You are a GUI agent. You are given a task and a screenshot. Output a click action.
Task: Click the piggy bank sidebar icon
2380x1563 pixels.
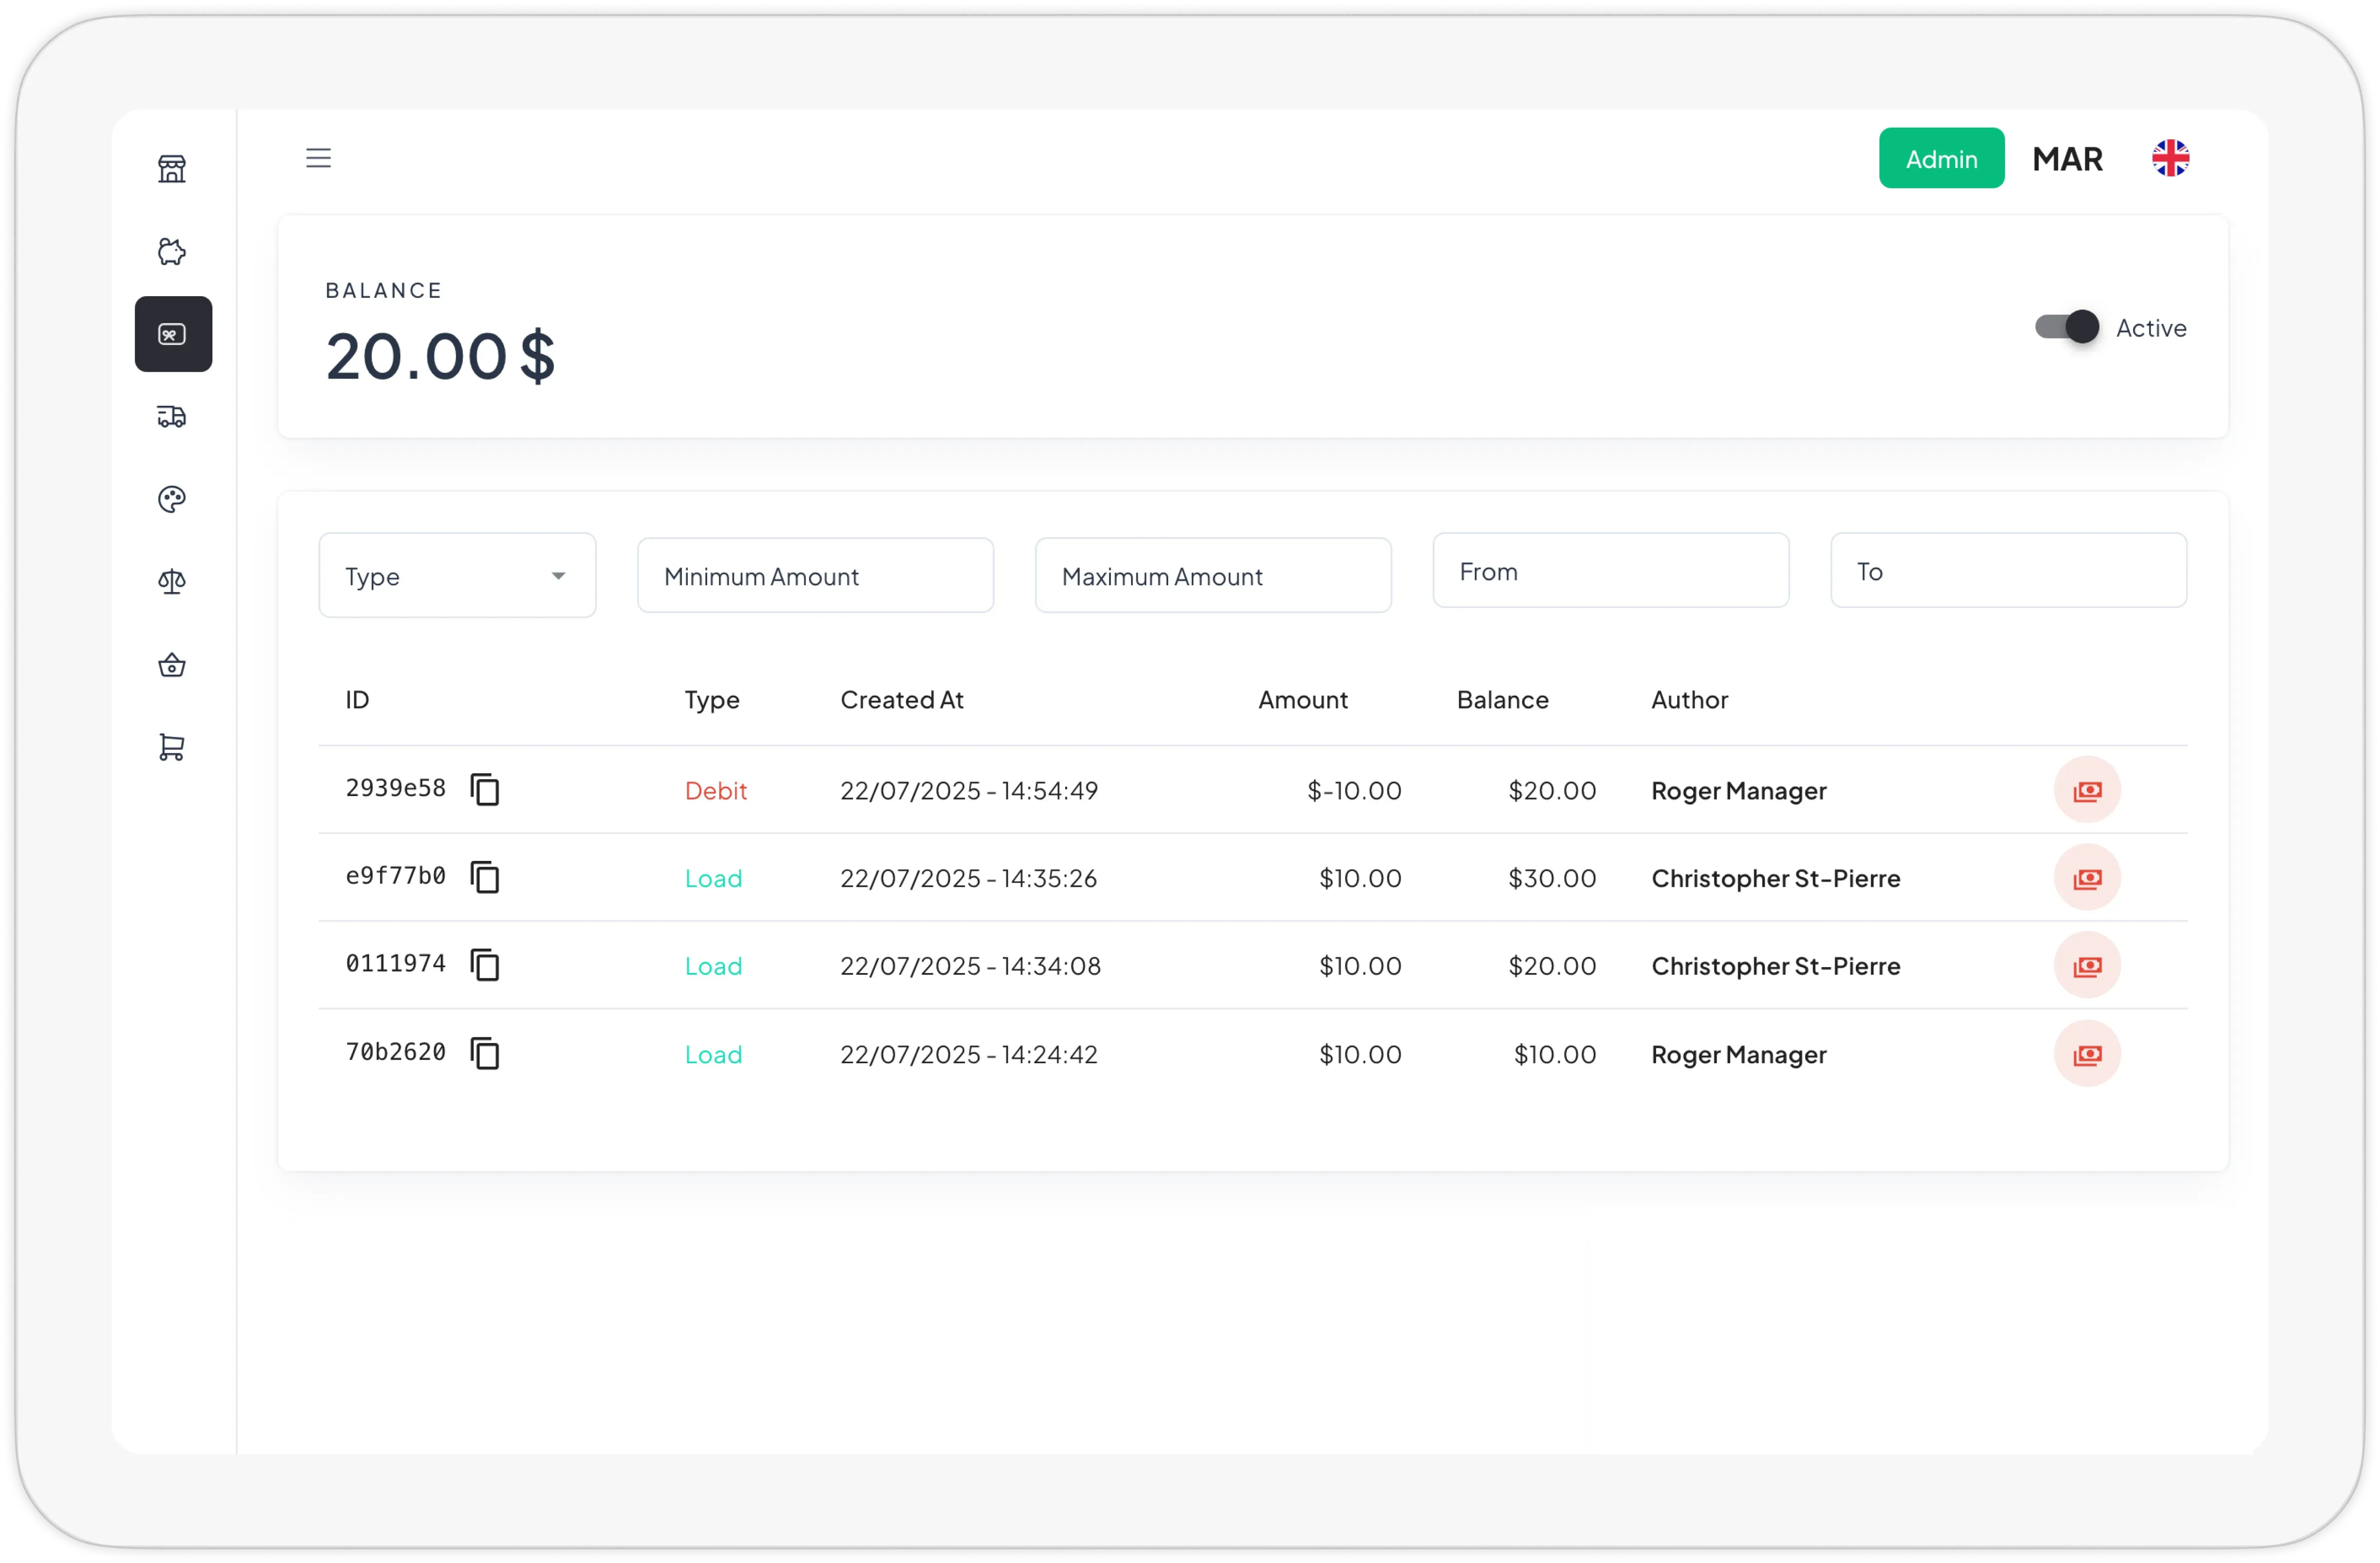(x=172, y=251)
